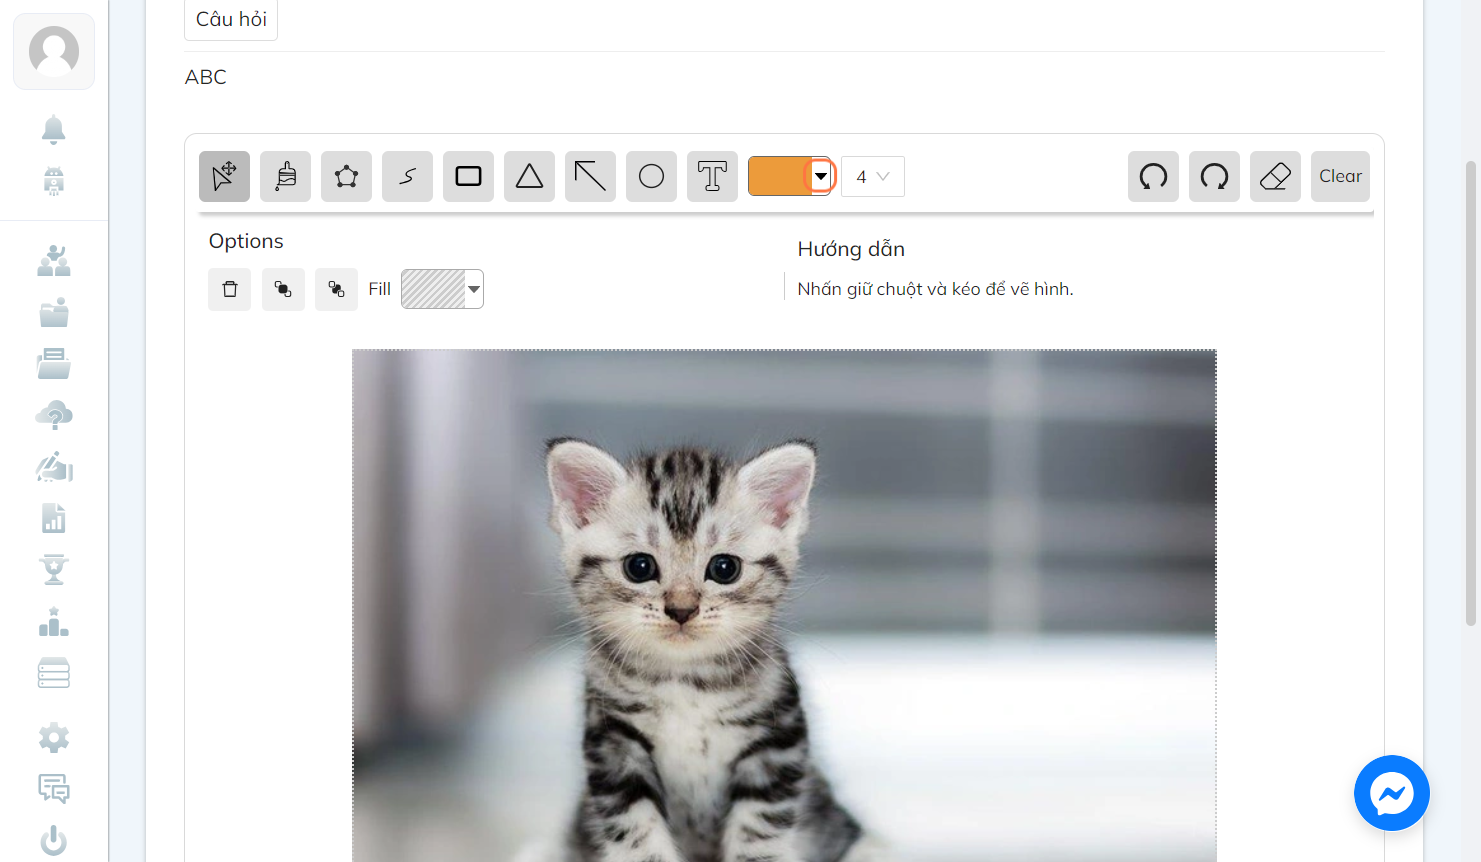The width and height of the screenshot is (1481, 862).
Task: Open notifications bell in sidebar
Action: tap(54, 129)
